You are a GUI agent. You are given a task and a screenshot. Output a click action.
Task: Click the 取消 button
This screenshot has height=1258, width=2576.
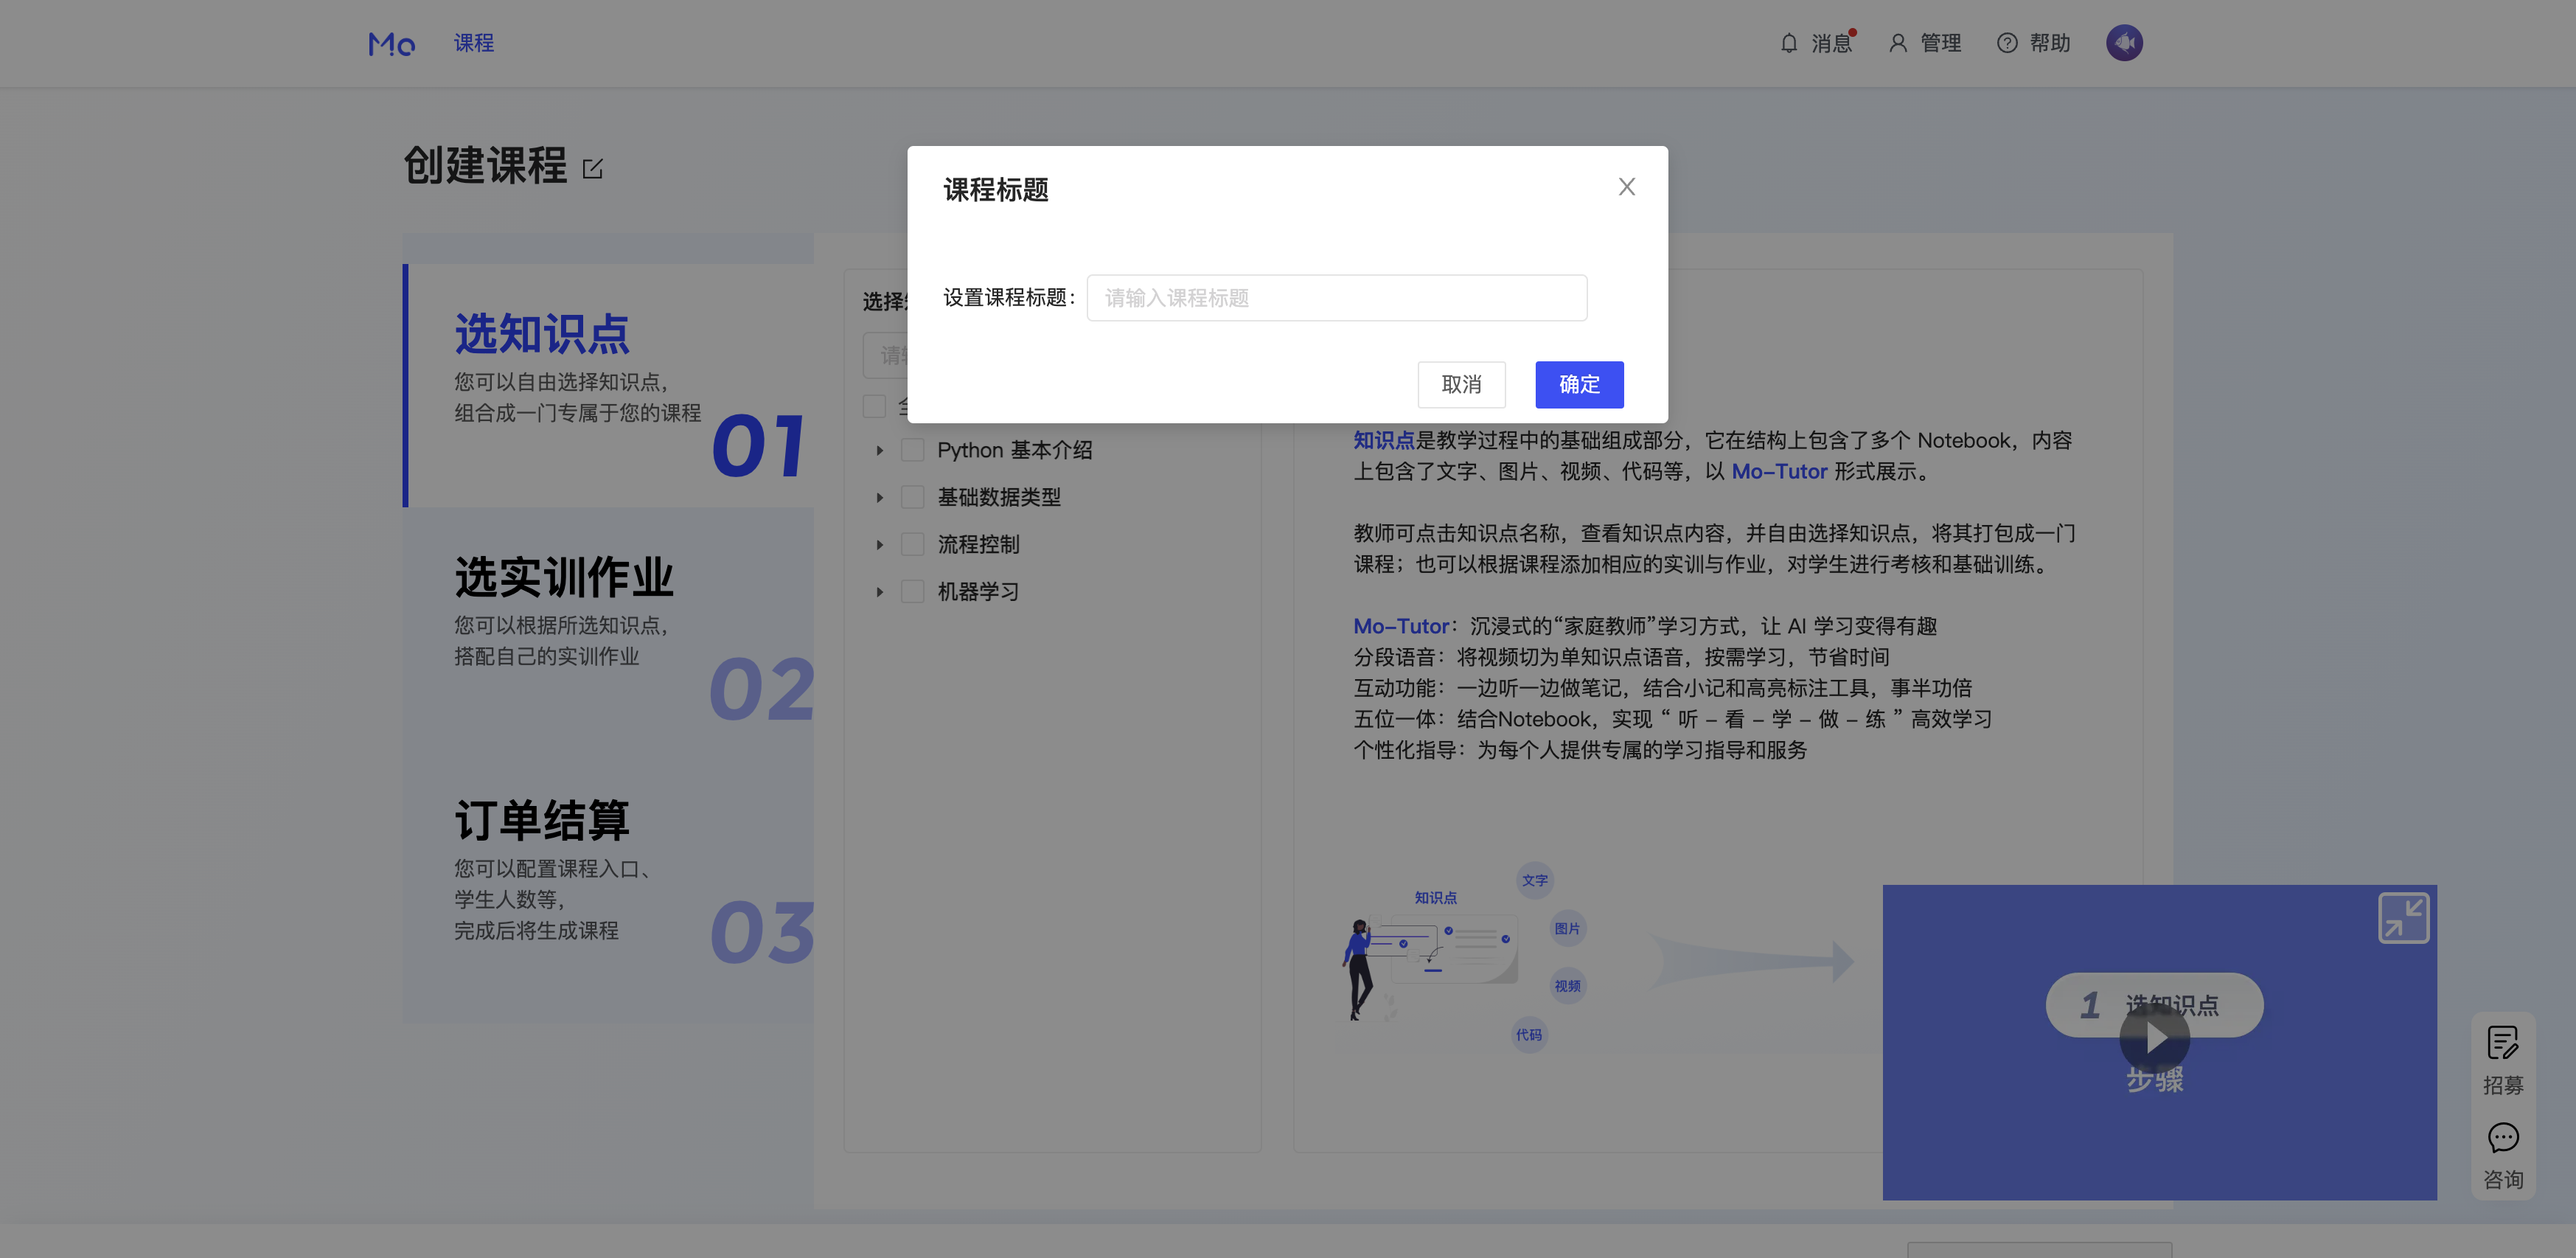(x=1461, y=384)
